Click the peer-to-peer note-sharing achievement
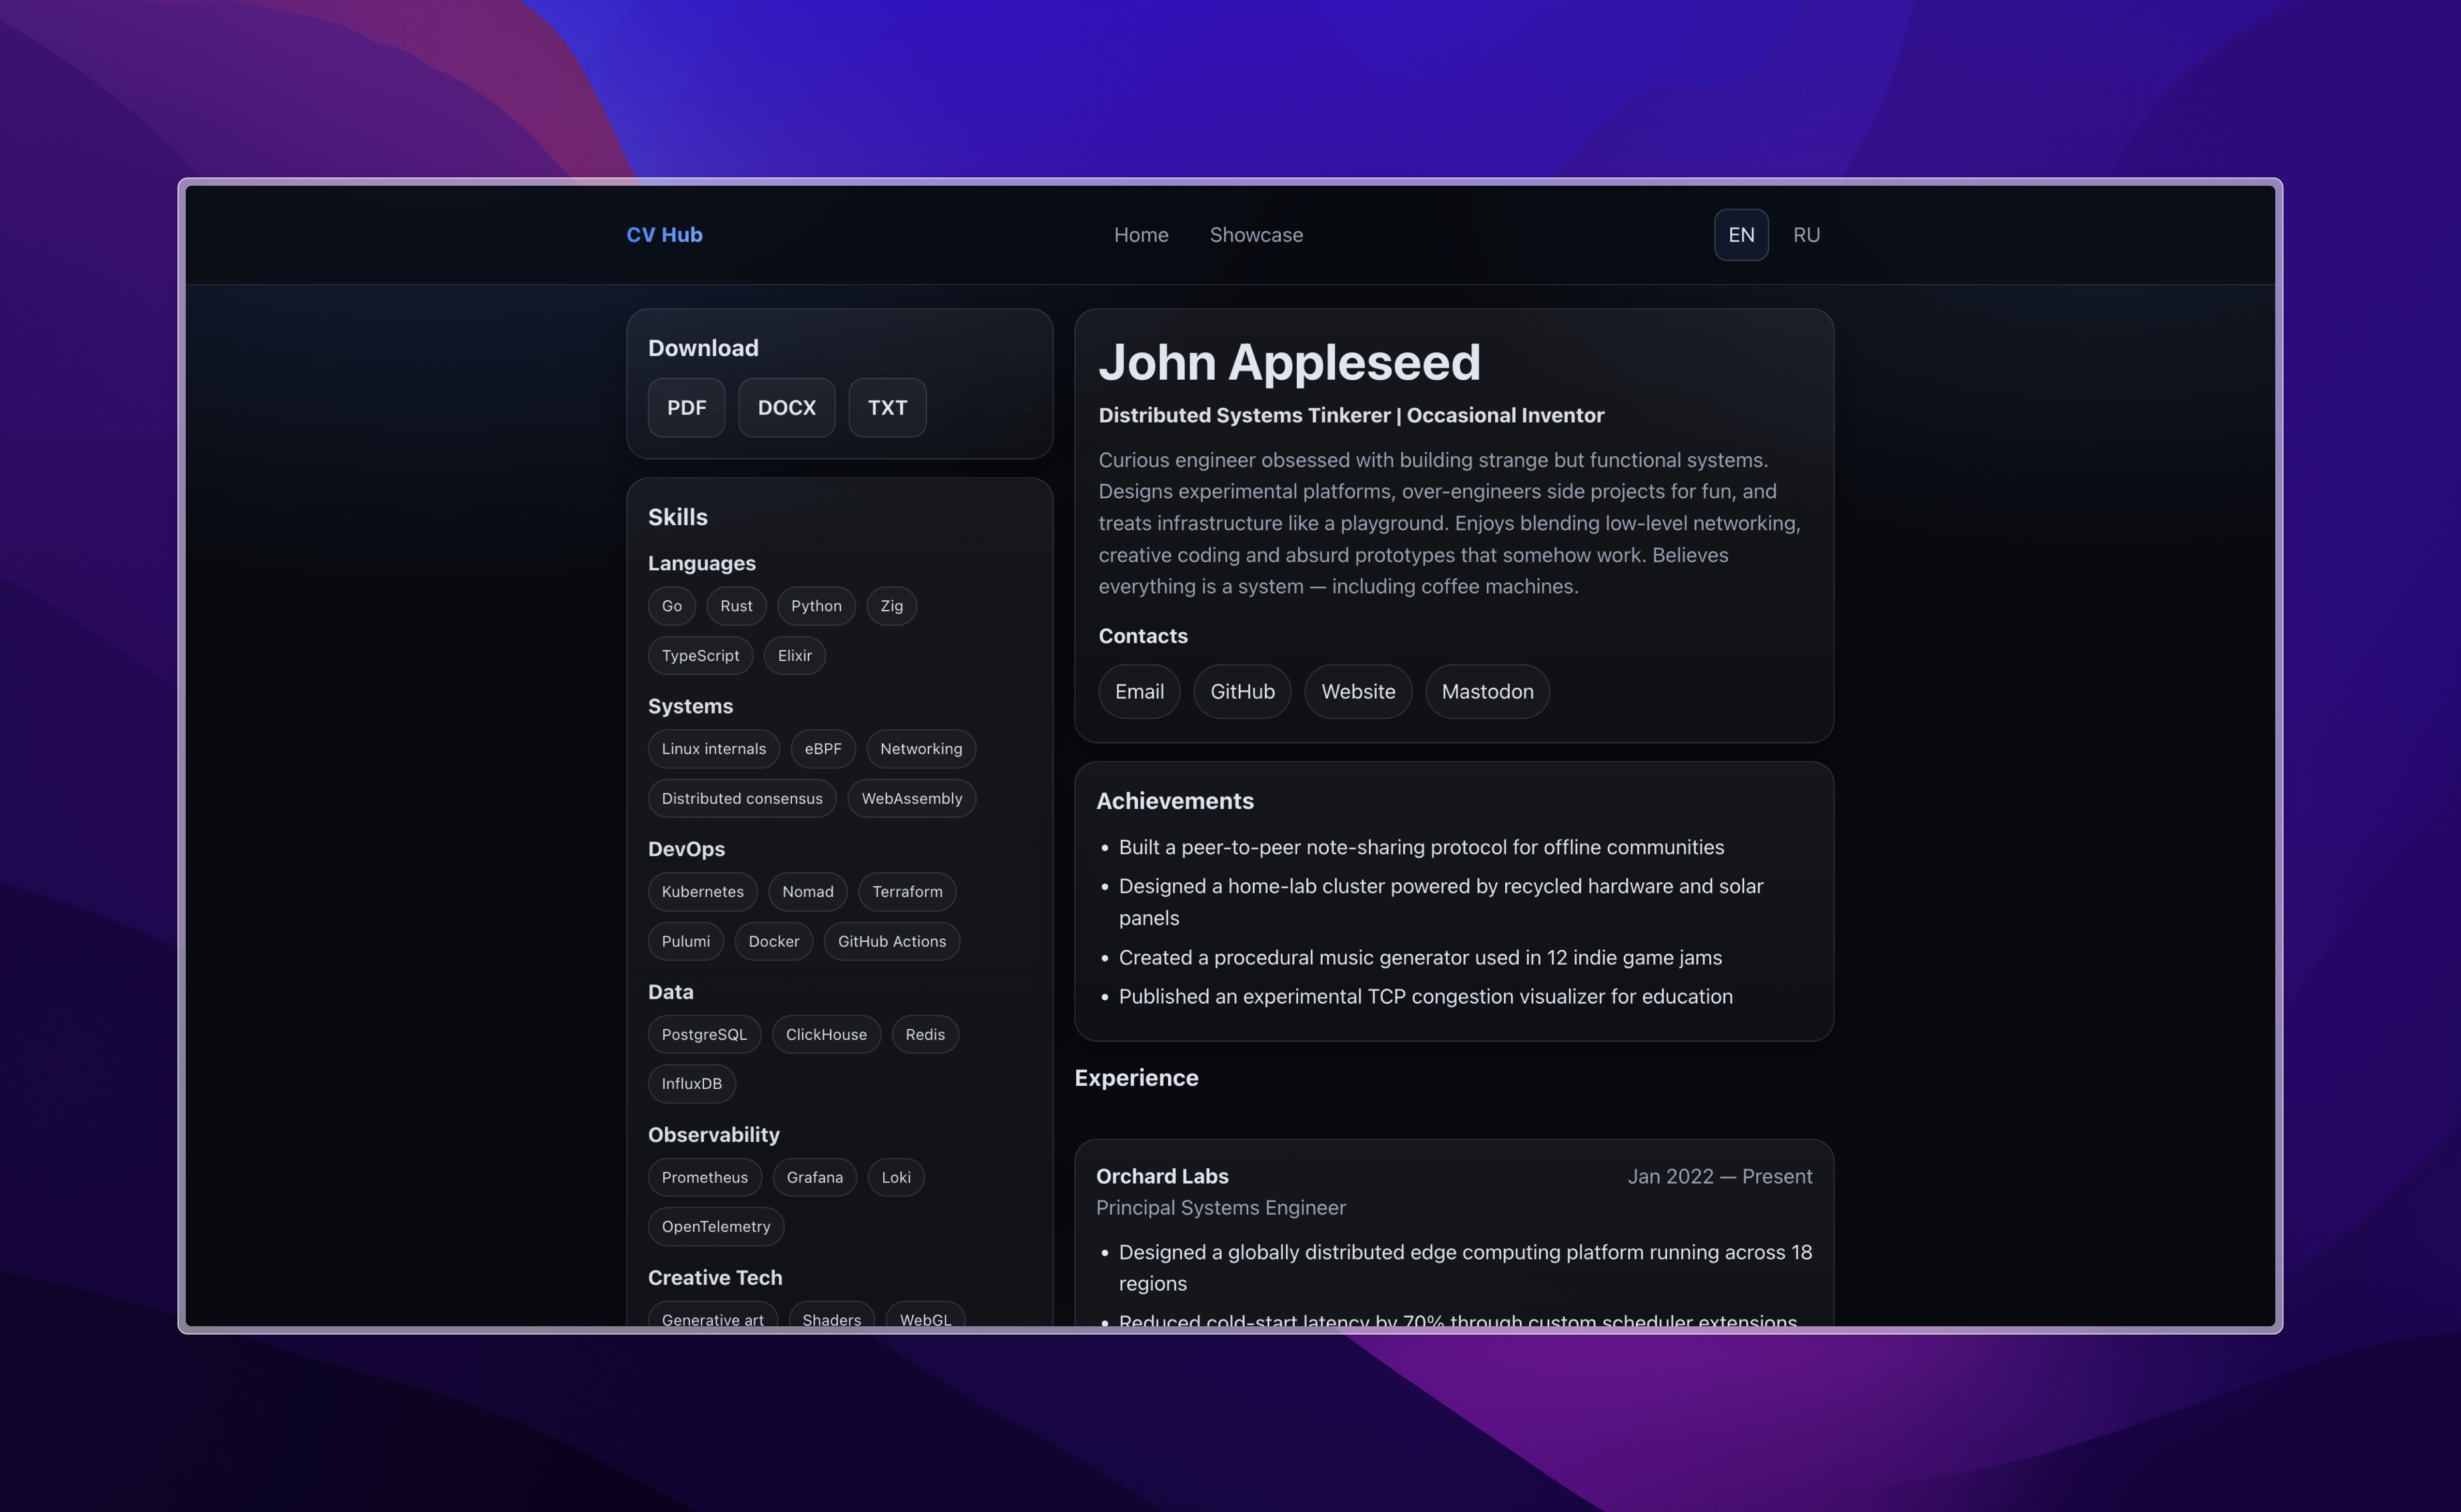The image size is (2461, 1512). click(x=1421, y=848)
